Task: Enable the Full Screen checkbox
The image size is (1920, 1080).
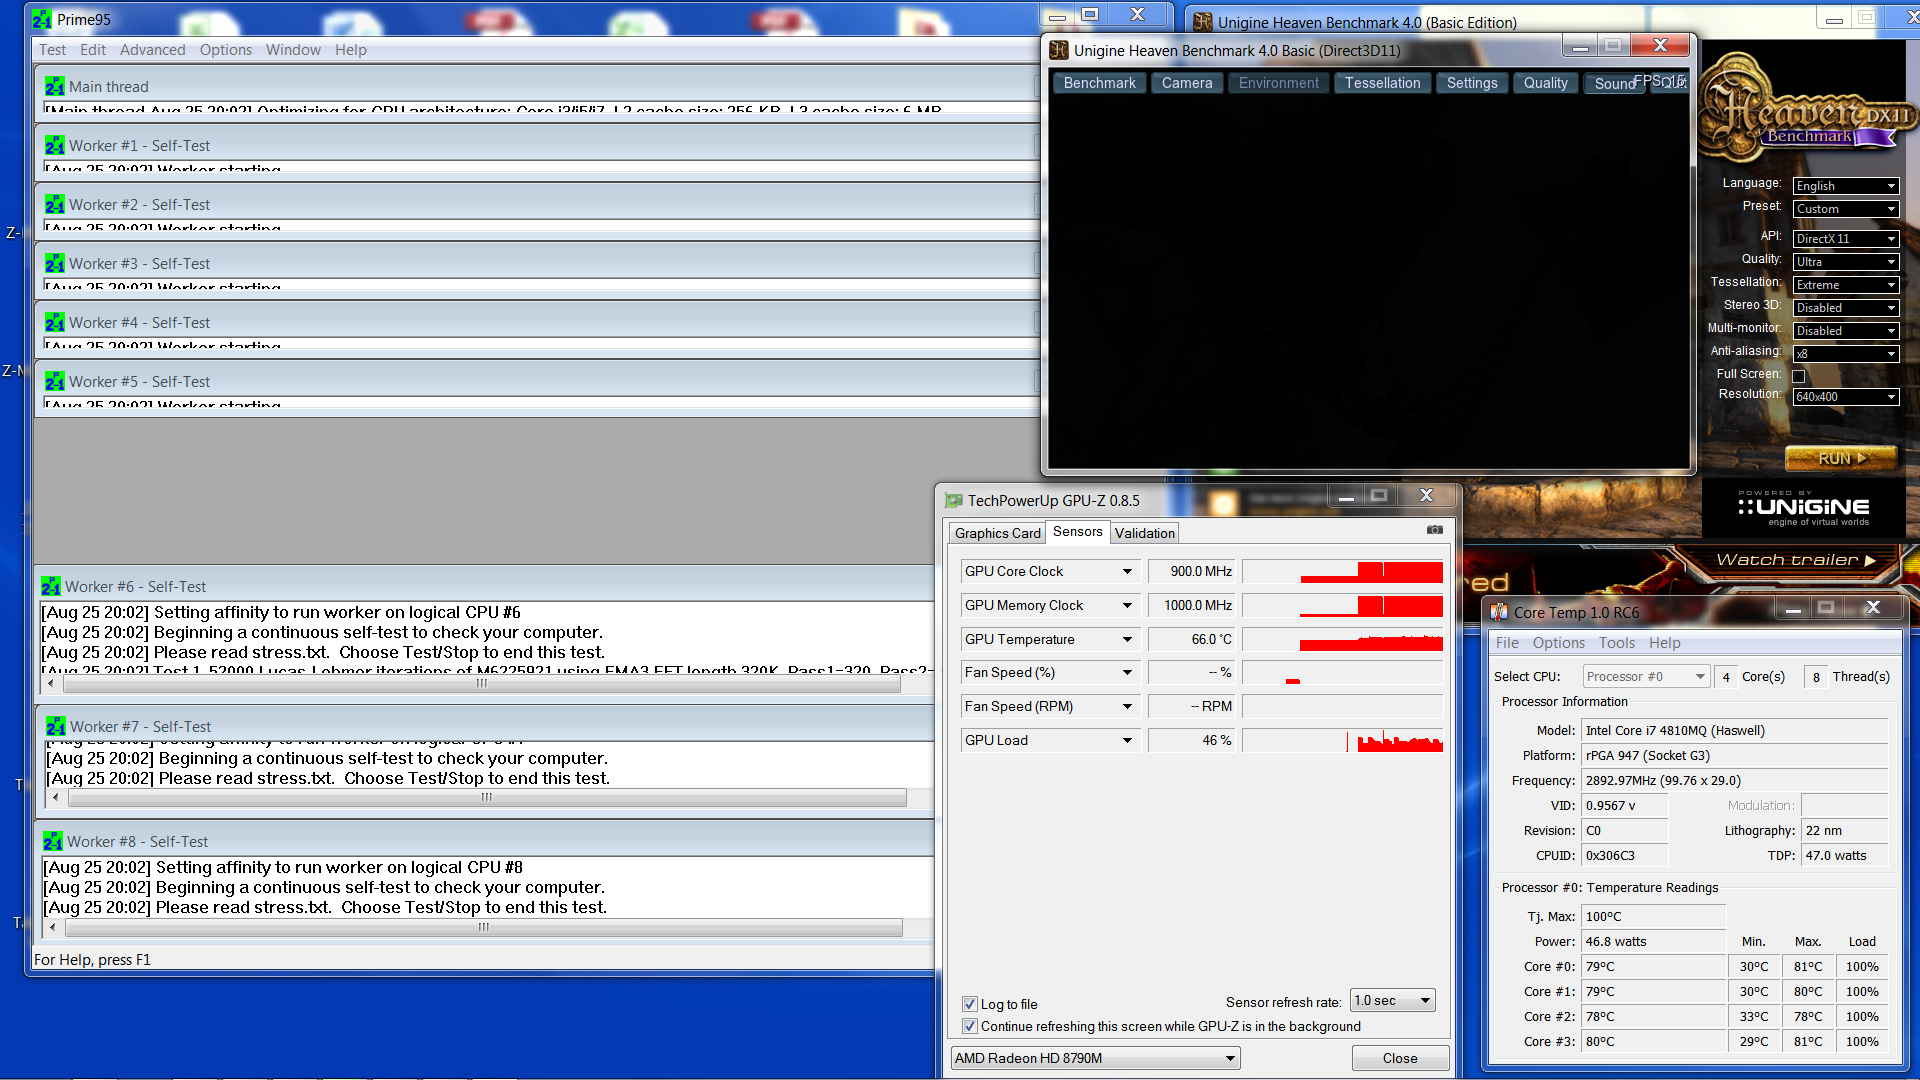Action: 1798,376
